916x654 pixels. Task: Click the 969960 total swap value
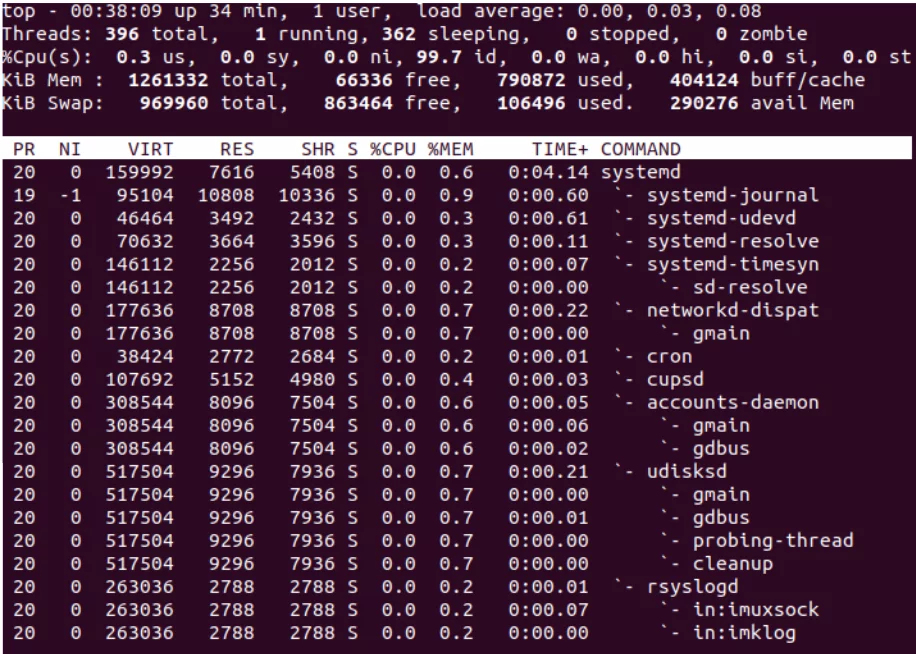(x=174, y=103)
